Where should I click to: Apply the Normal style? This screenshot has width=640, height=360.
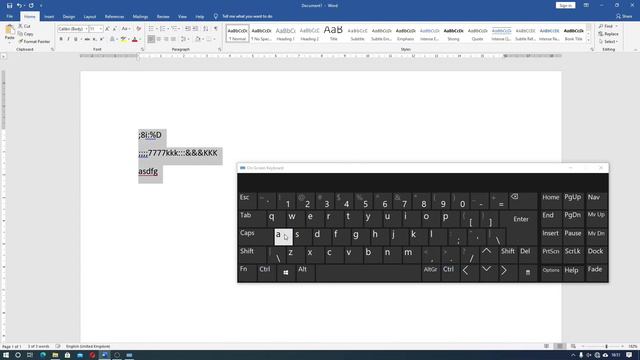pos(237,33)
